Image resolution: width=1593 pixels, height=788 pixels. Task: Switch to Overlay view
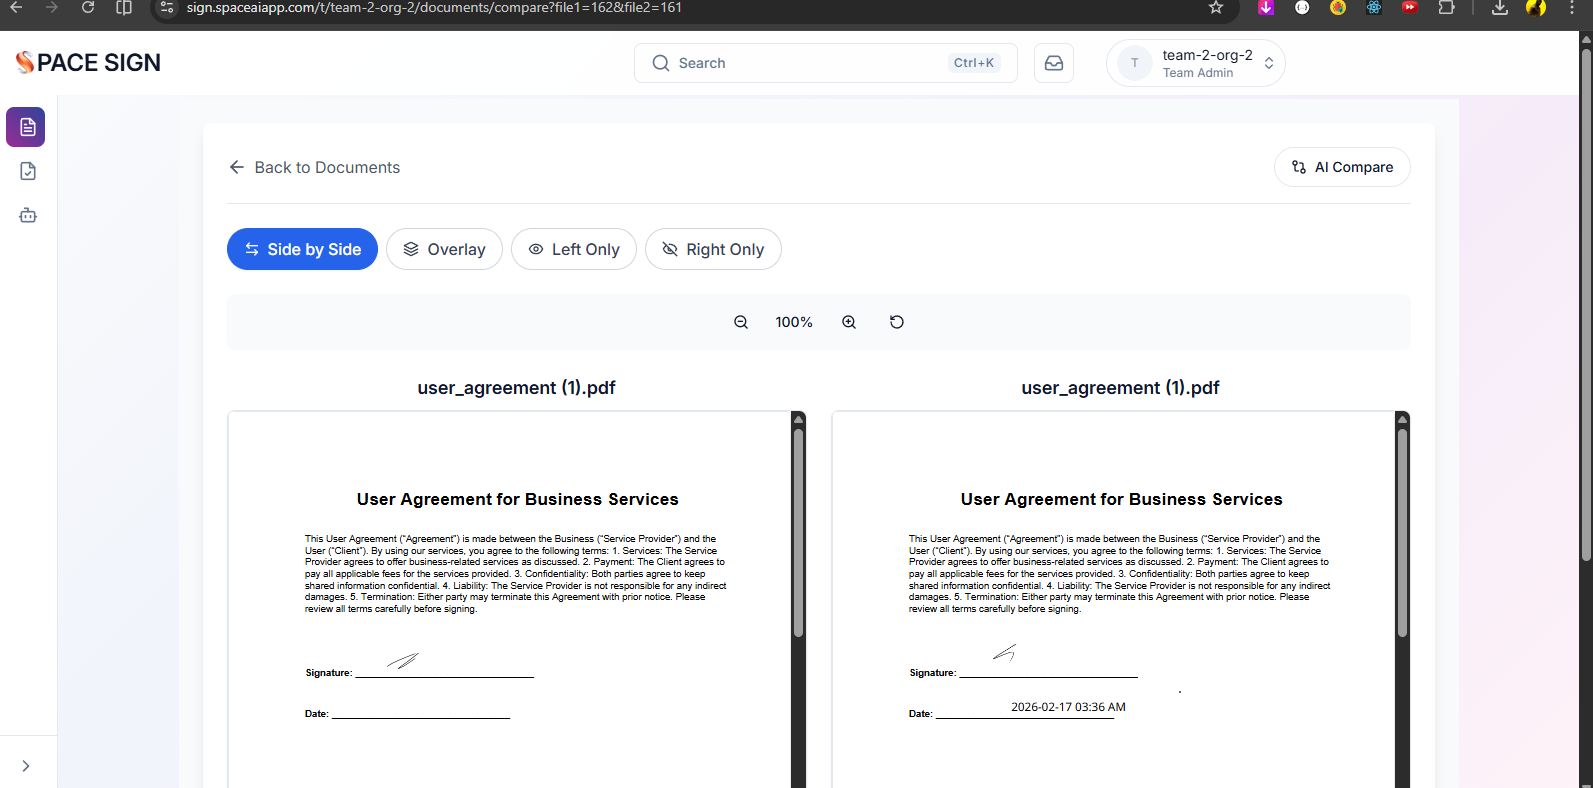(444, 249)
